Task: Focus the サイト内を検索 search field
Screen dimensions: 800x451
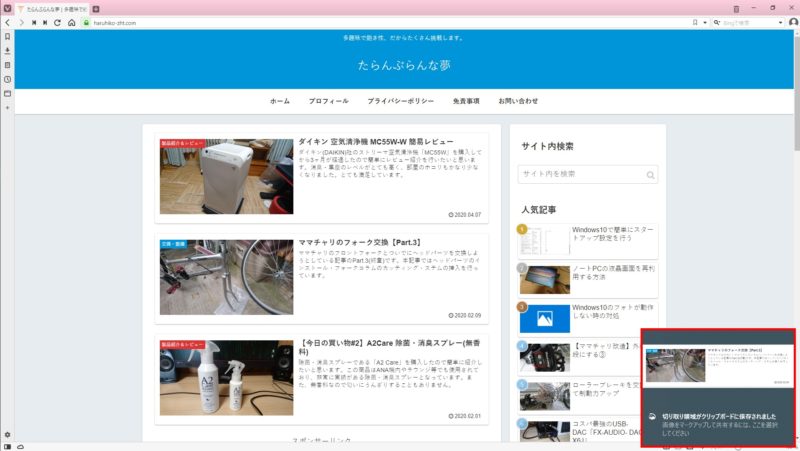Action: tap(588, 174)
